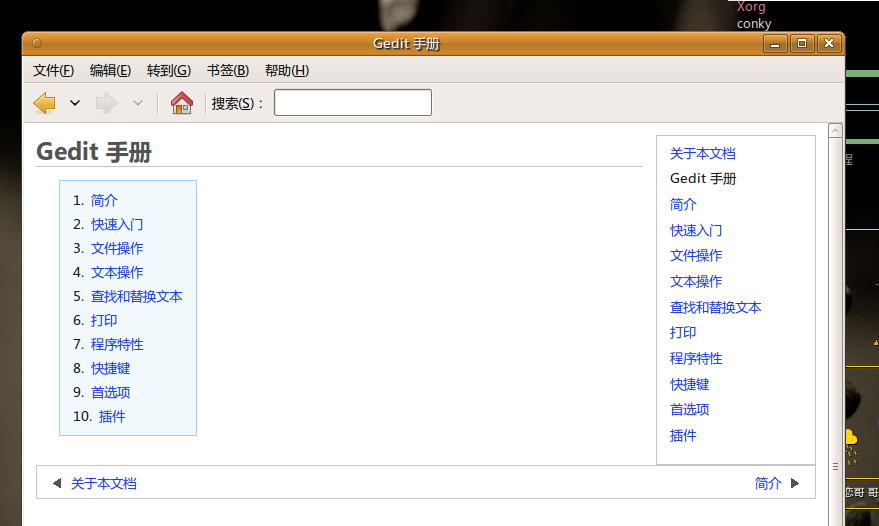Click the greyed forward arrow icon

pos(107,103)
